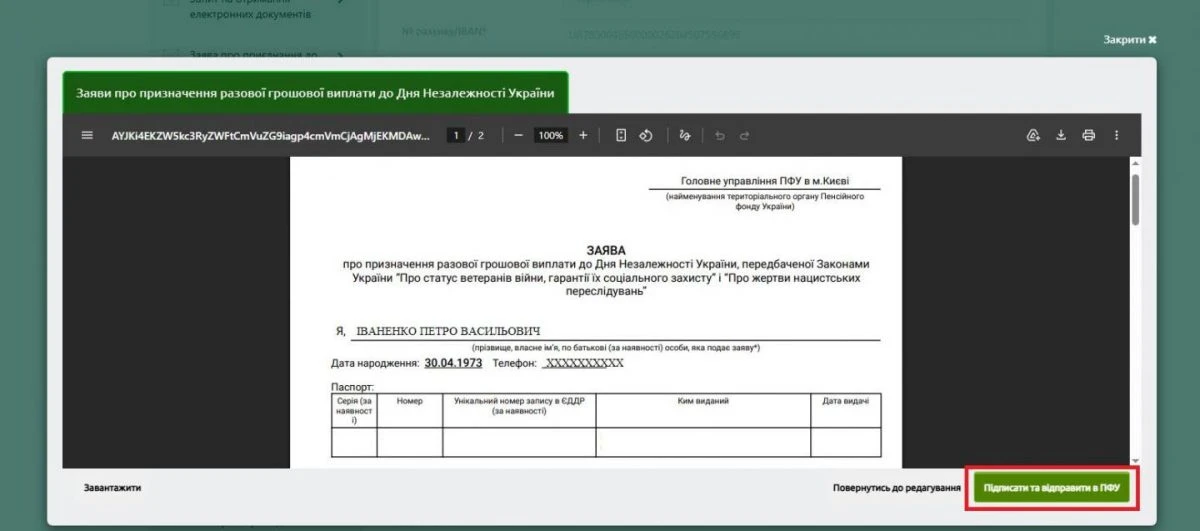This screenshot has width=1200, height=531.
Task: Print the PDF document
Action: point(1089,135)
